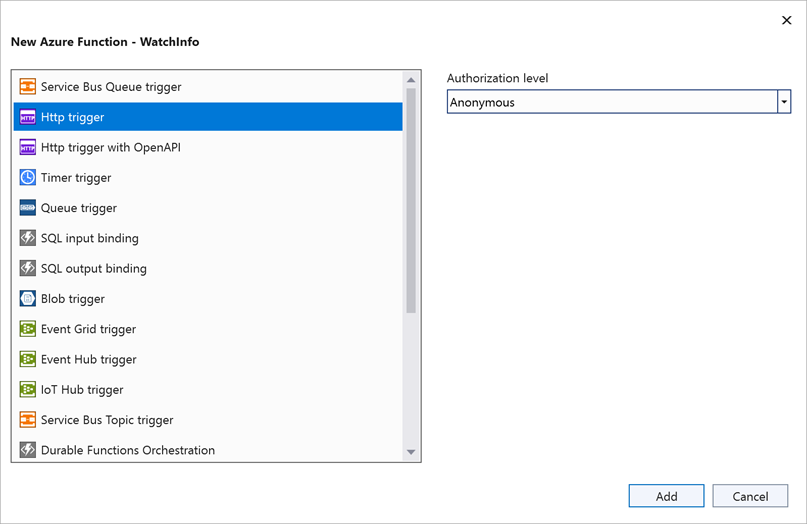The image size is (807, 524).
Task: Choose Event Hub trigger from the list
Action: coord(89,360)
